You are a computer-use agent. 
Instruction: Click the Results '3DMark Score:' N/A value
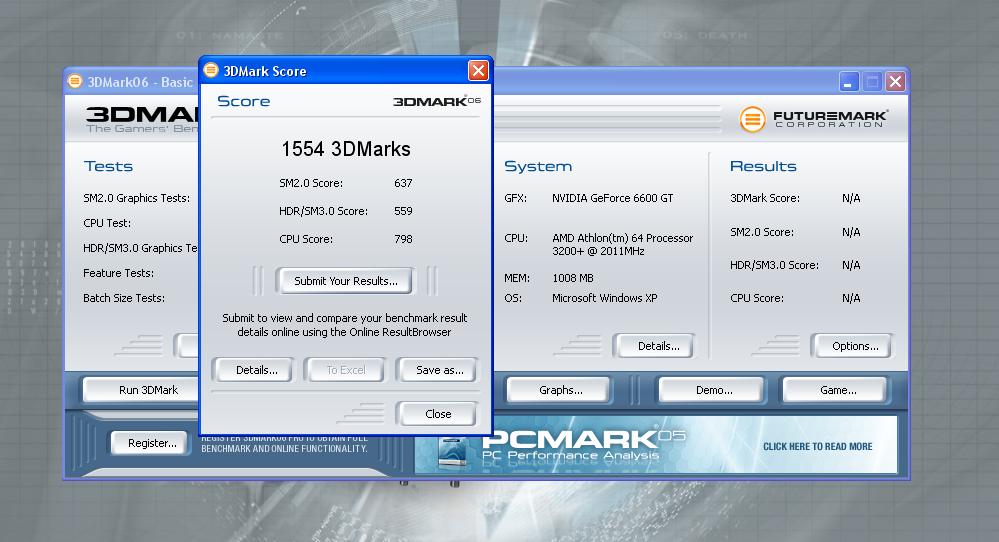851,198
